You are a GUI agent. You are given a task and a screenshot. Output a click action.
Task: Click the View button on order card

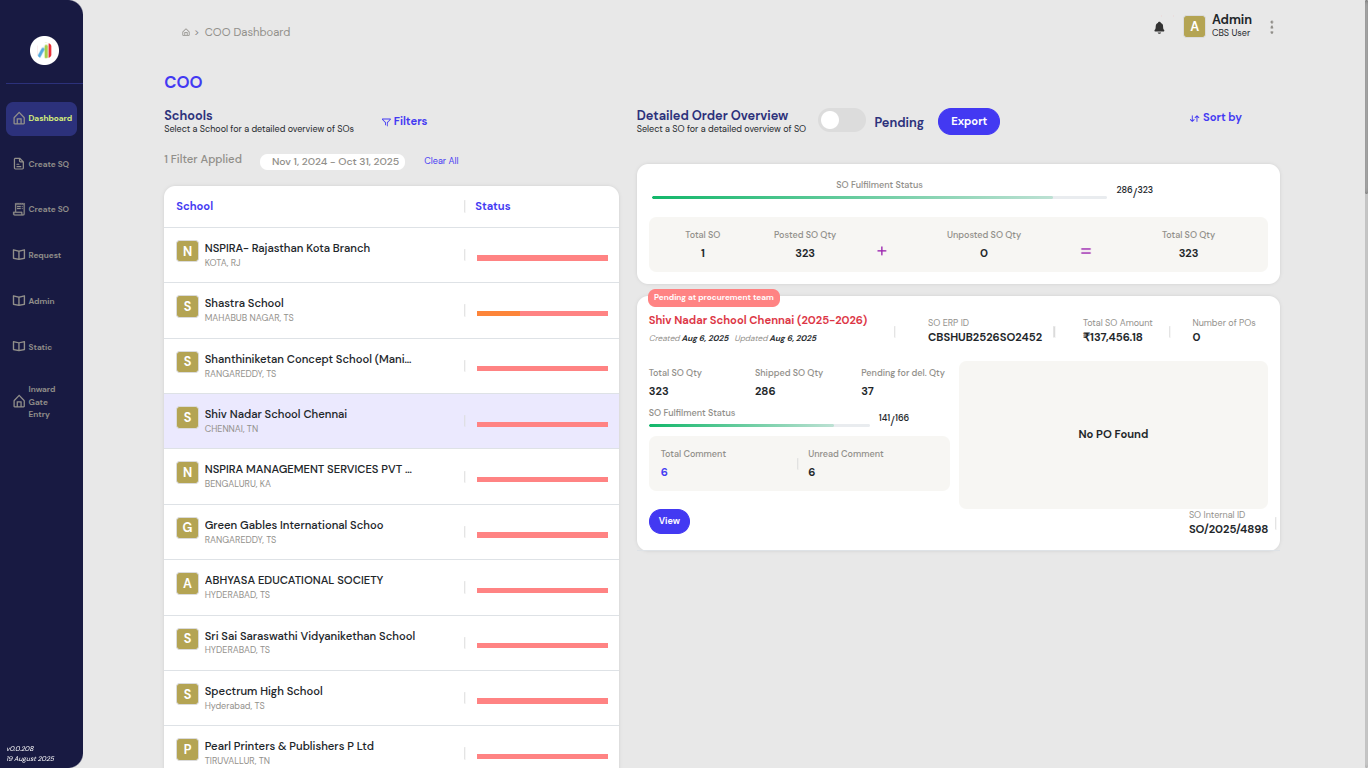coord(669,521)
